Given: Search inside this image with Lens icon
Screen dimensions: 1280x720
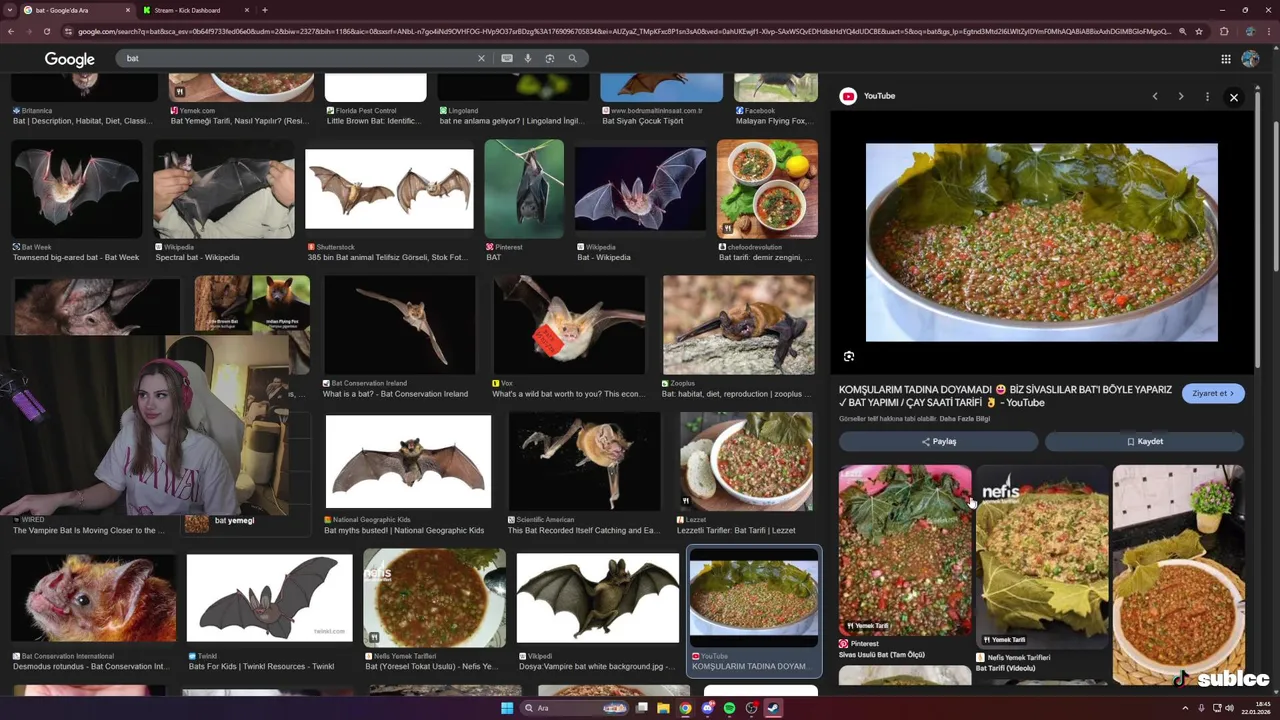Looking at the screenshot, I should (849, 356).
